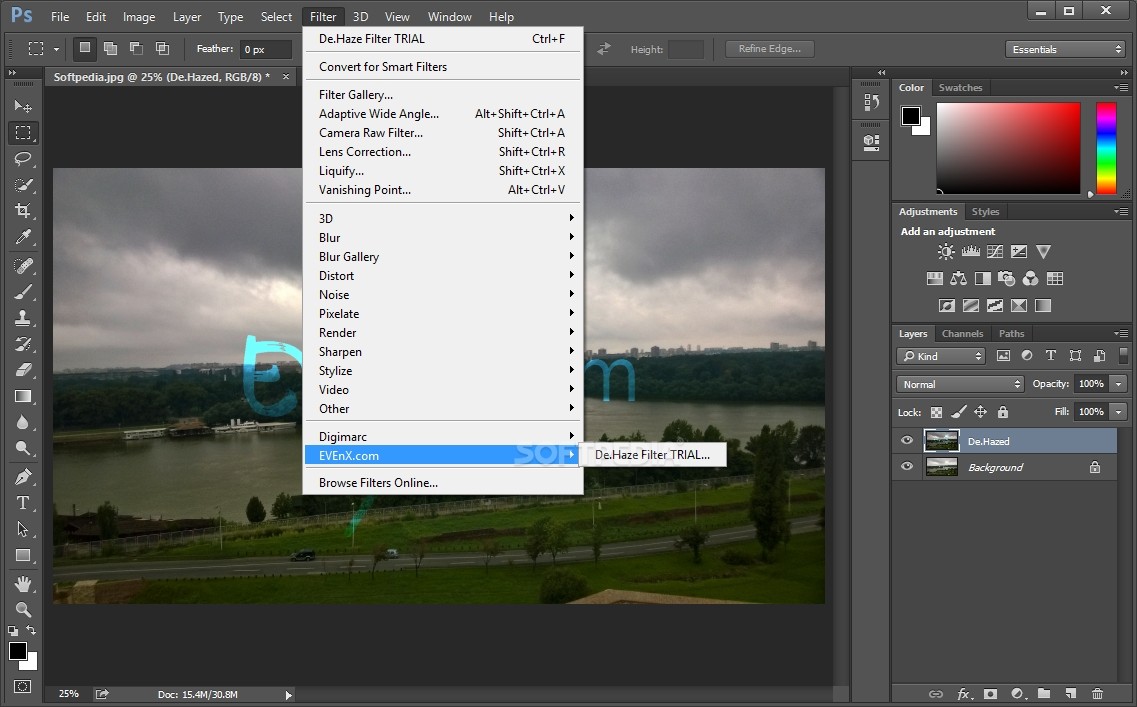1137x707 pixels.
Task: Add Color Balance adjustment
Action: click(959, 278)
